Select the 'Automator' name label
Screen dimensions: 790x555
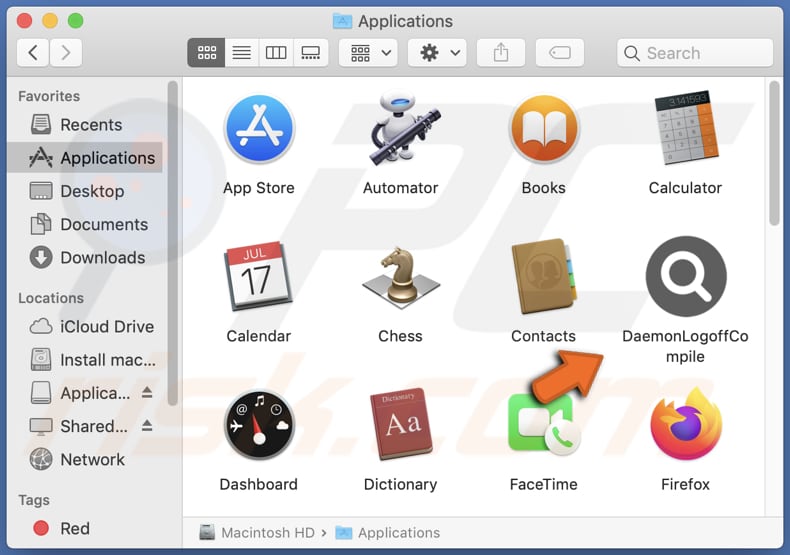pyautogui.click(x=401, y=188)
